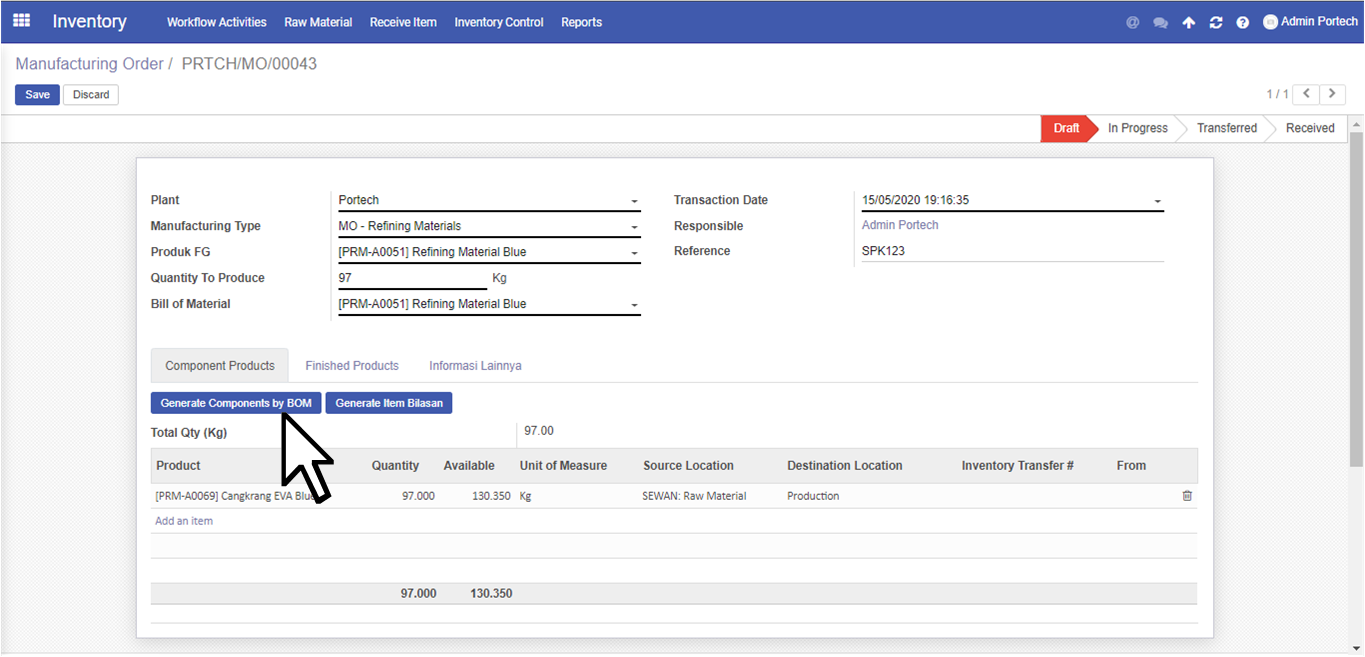Open the conversations chat icon

click(x=1160, y=22)
